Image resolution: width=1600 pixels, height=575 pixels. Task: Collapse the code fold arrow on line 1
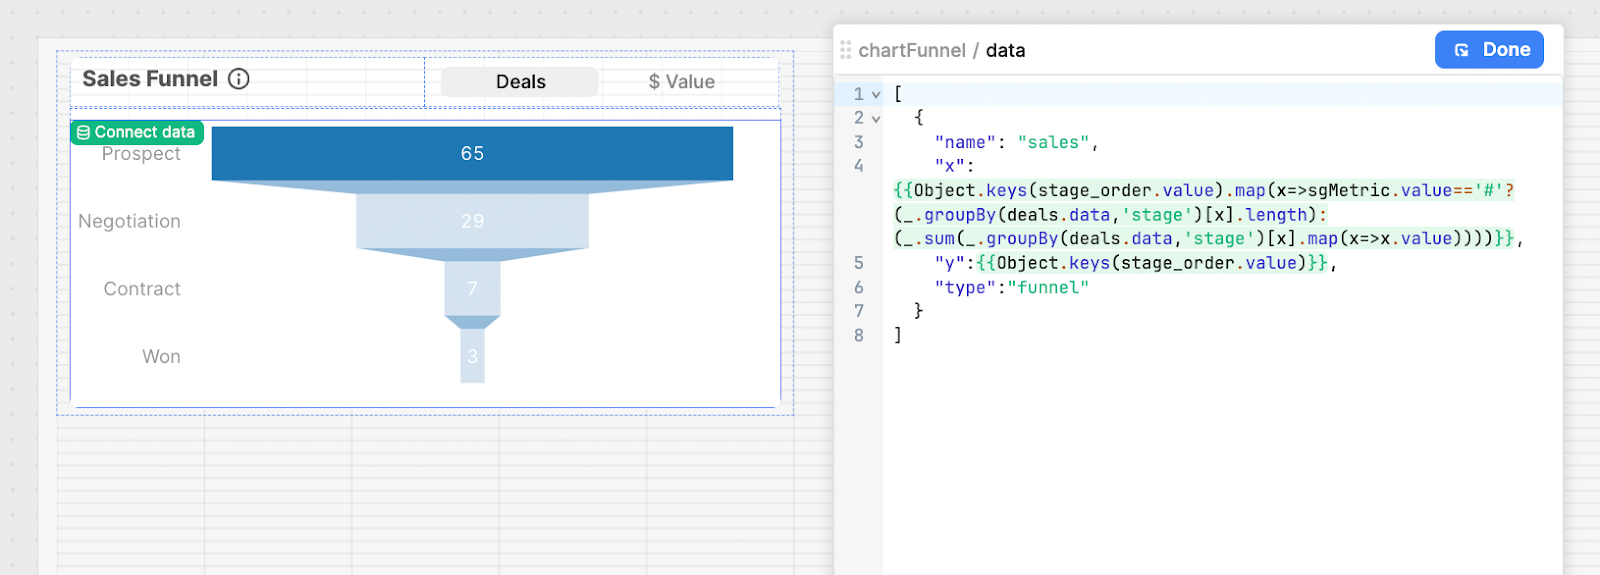pos(876,94)
